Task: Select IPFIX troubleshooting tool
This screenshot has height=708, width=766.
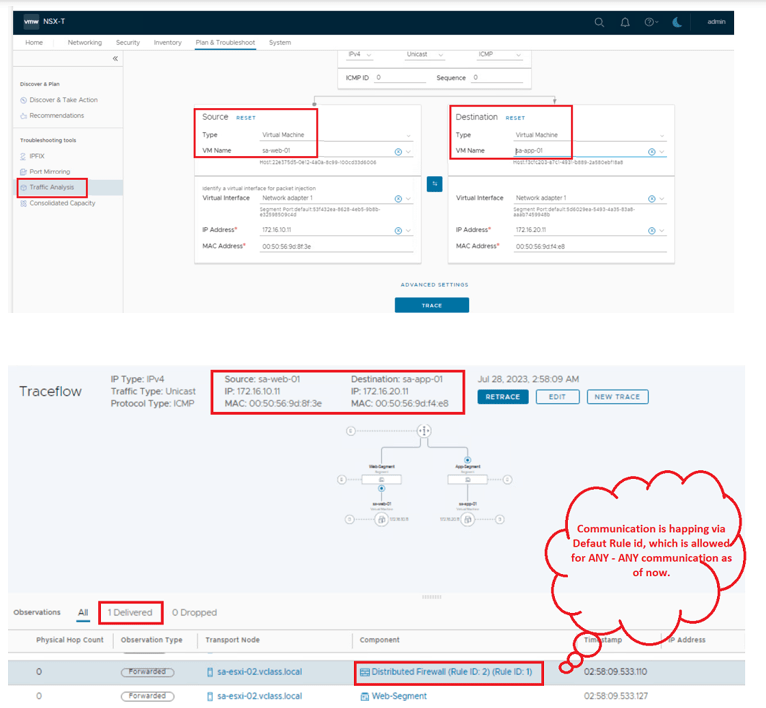Action: coord(38,156)
